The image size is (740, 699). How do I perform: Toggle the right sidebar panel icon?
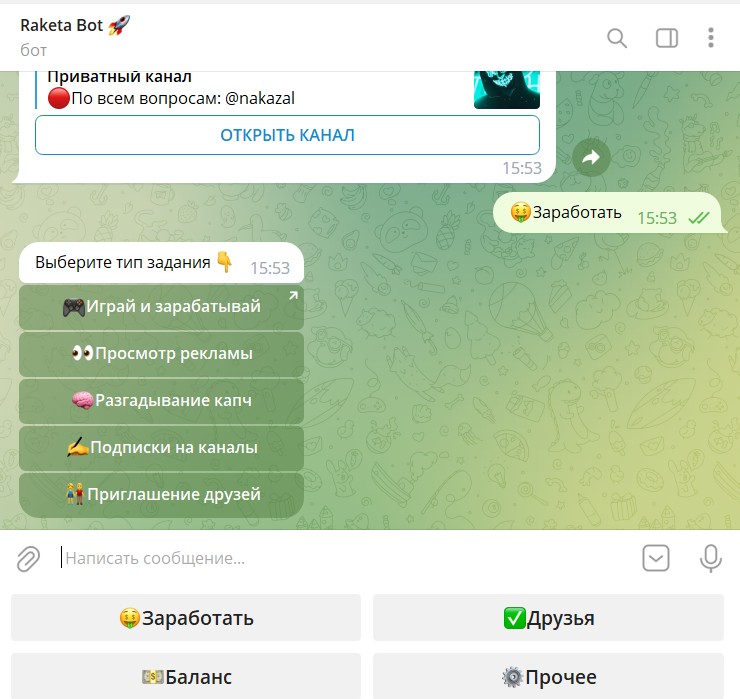667,38
